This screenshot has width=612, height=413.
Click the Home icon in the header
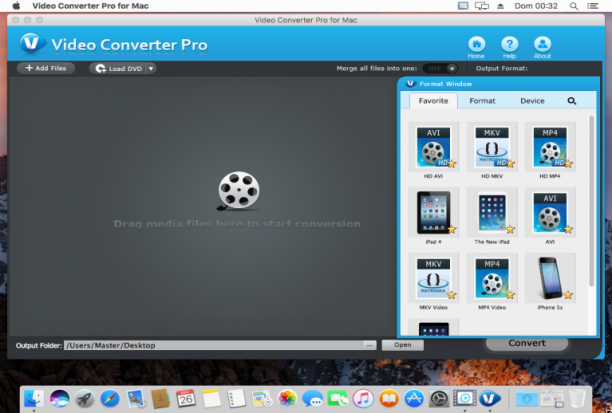tap(477, 45)
